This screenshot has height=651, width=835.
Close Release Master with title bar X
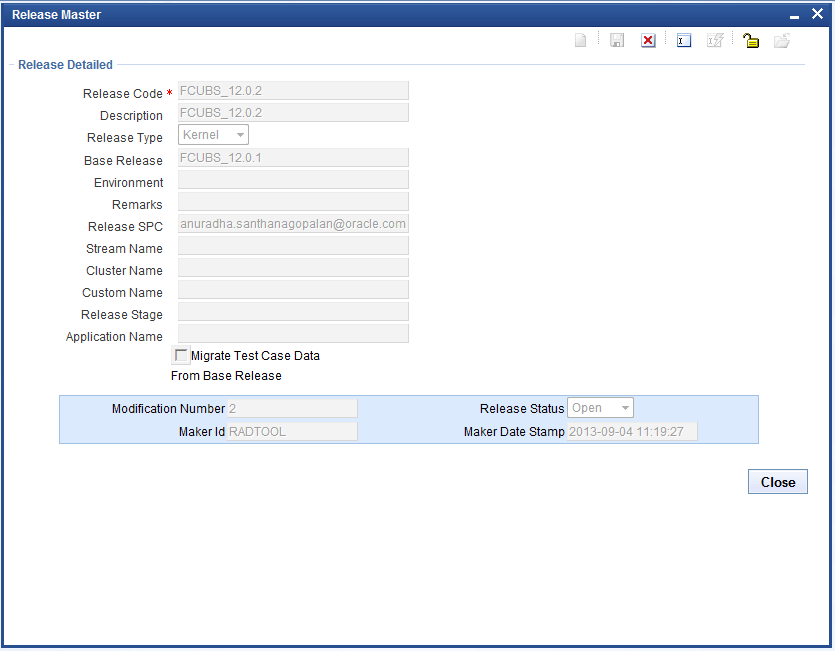click(817, 14)
